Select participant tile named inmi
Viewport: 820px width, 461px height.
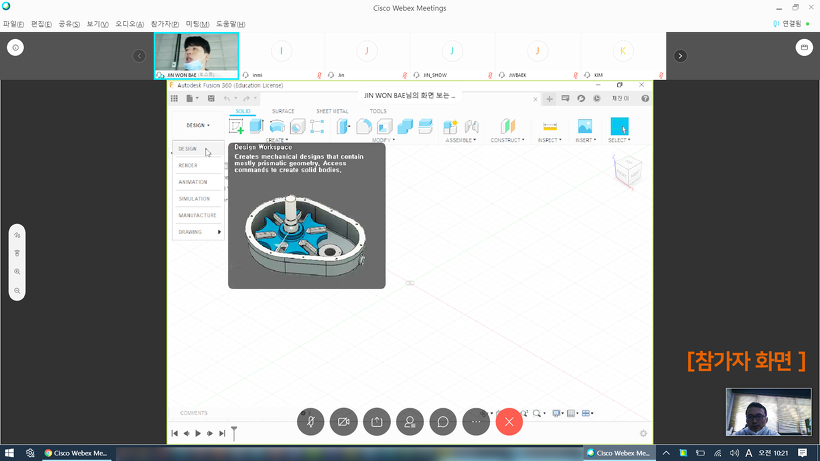281,56
